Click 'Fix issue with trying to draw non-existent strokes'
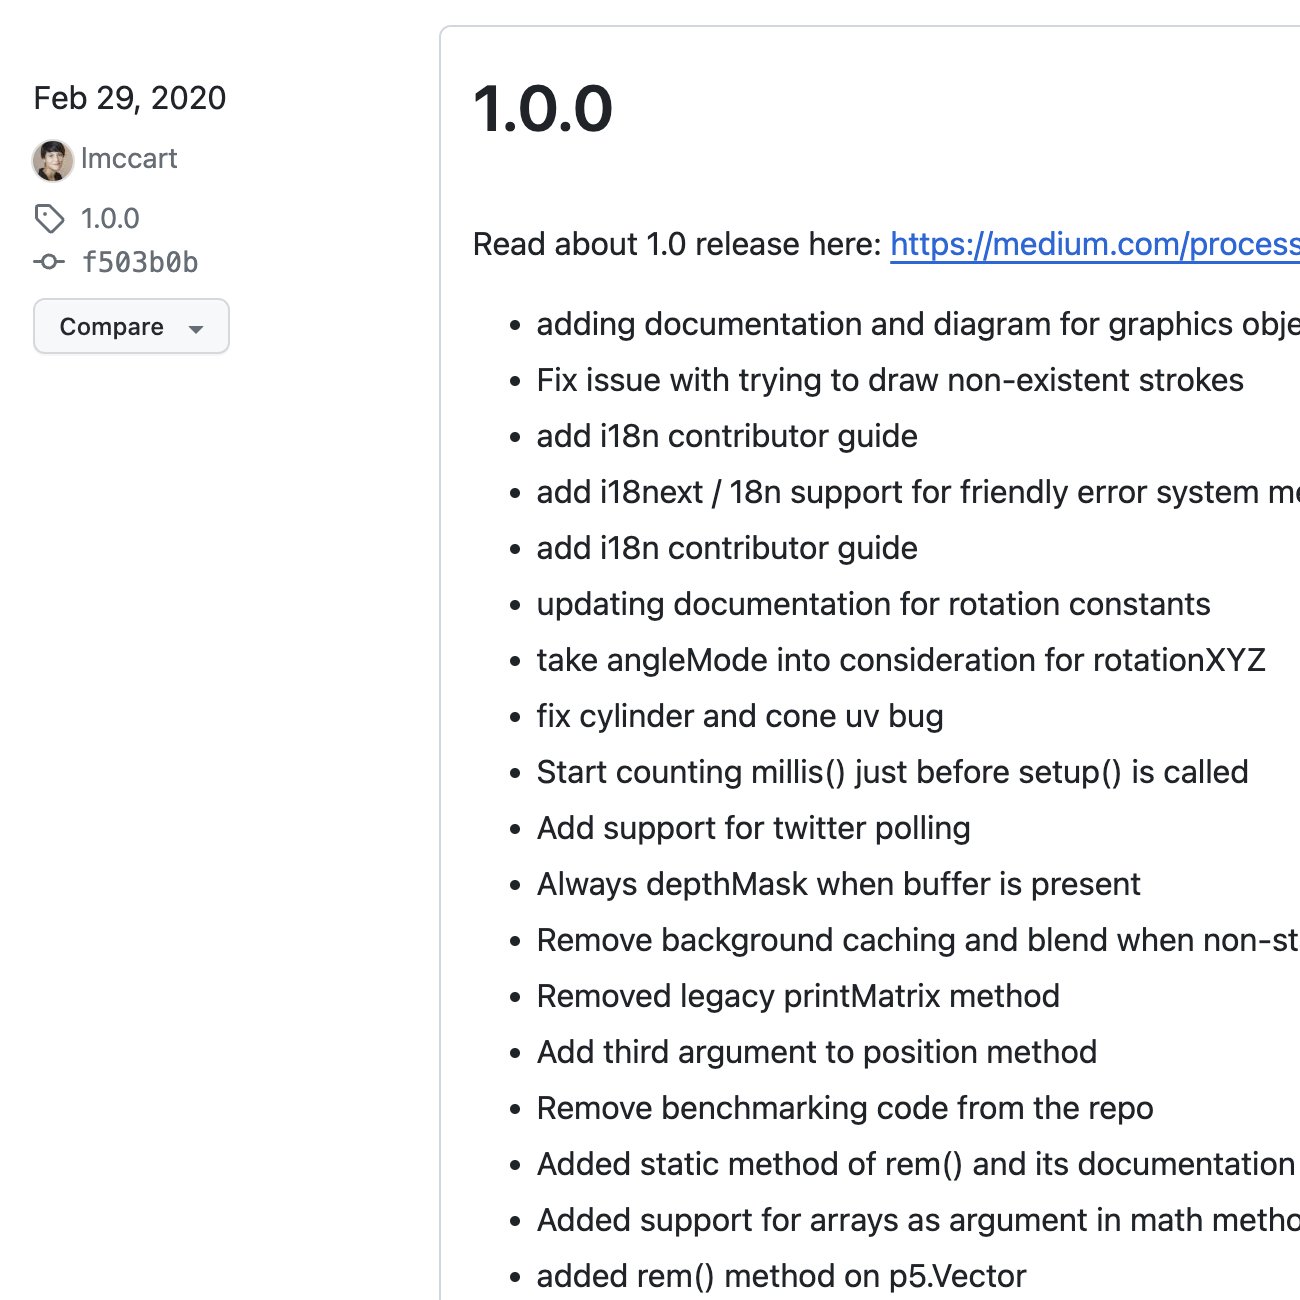The width and height of the screenshot is (1300, 1300). (x=890, y=380)
